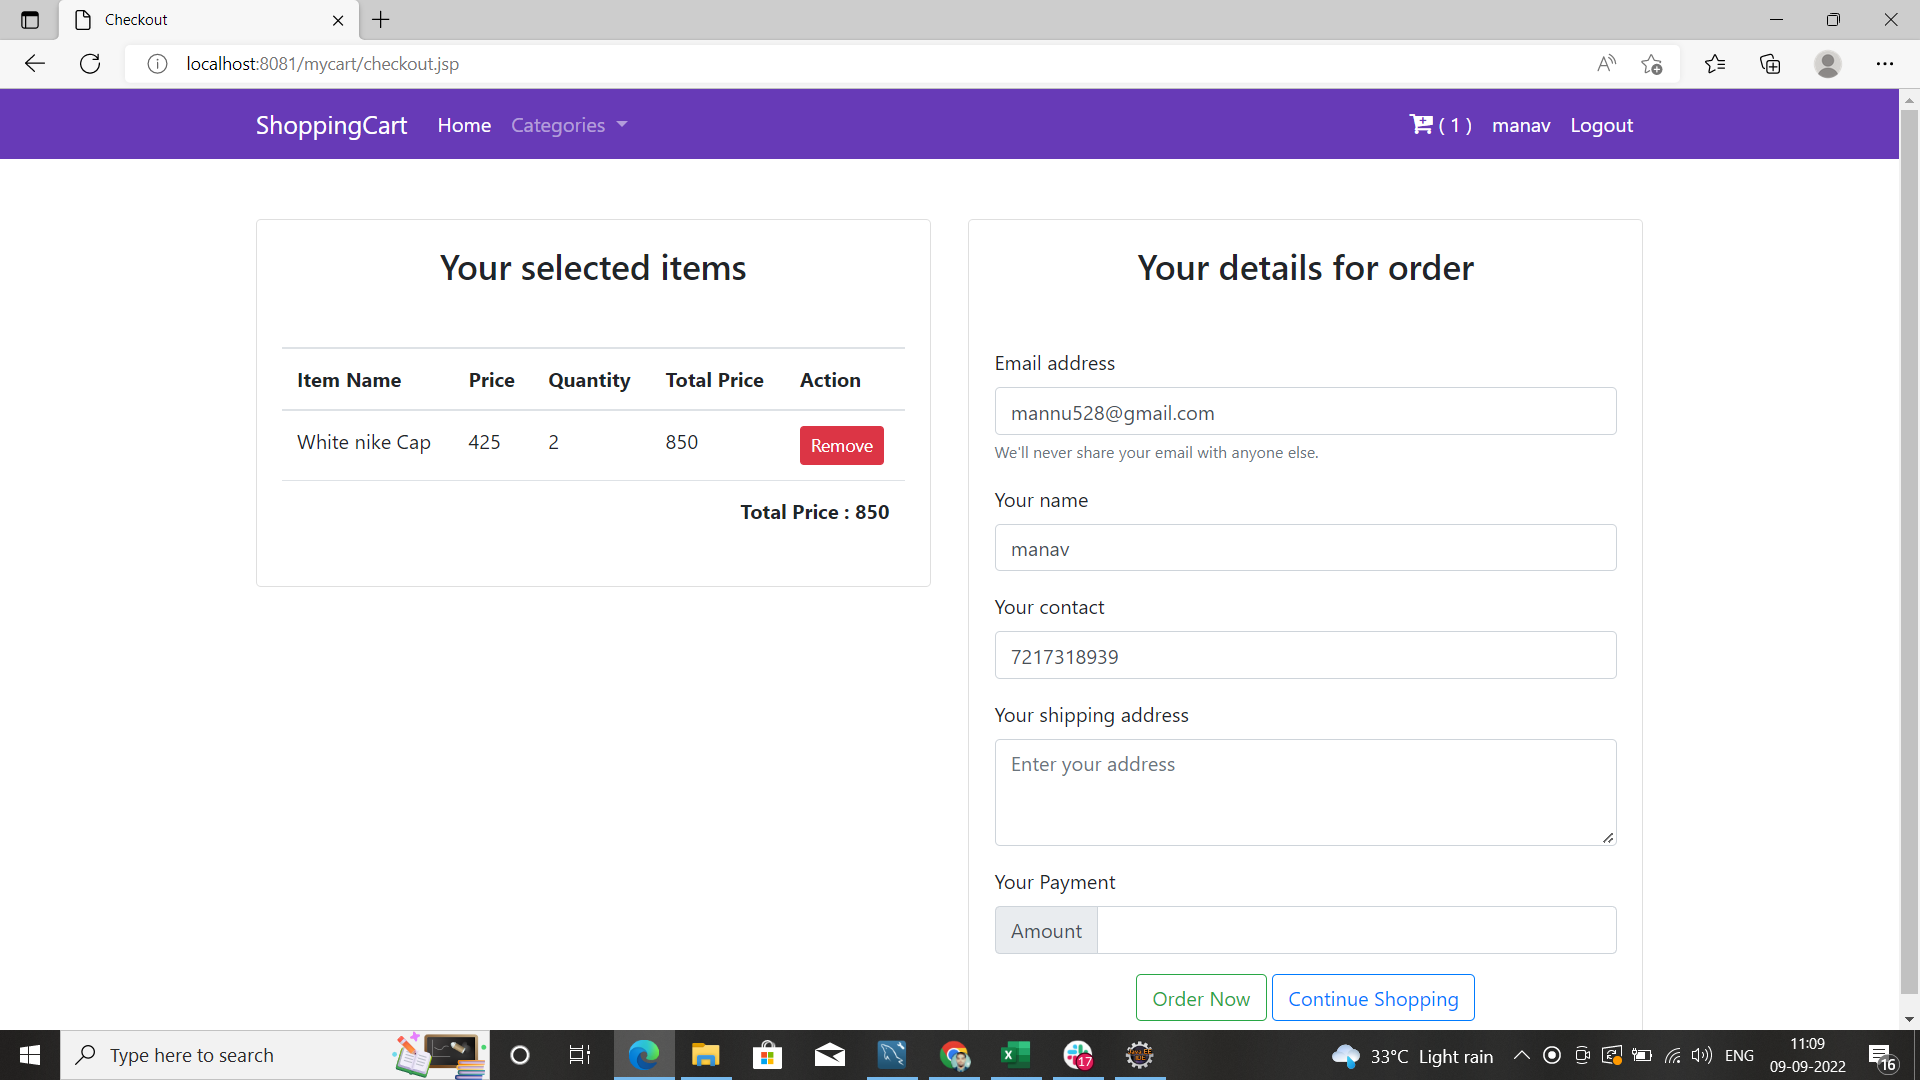
Task: Open Slack from the taskbar
Action: tap(1079, 1055)
